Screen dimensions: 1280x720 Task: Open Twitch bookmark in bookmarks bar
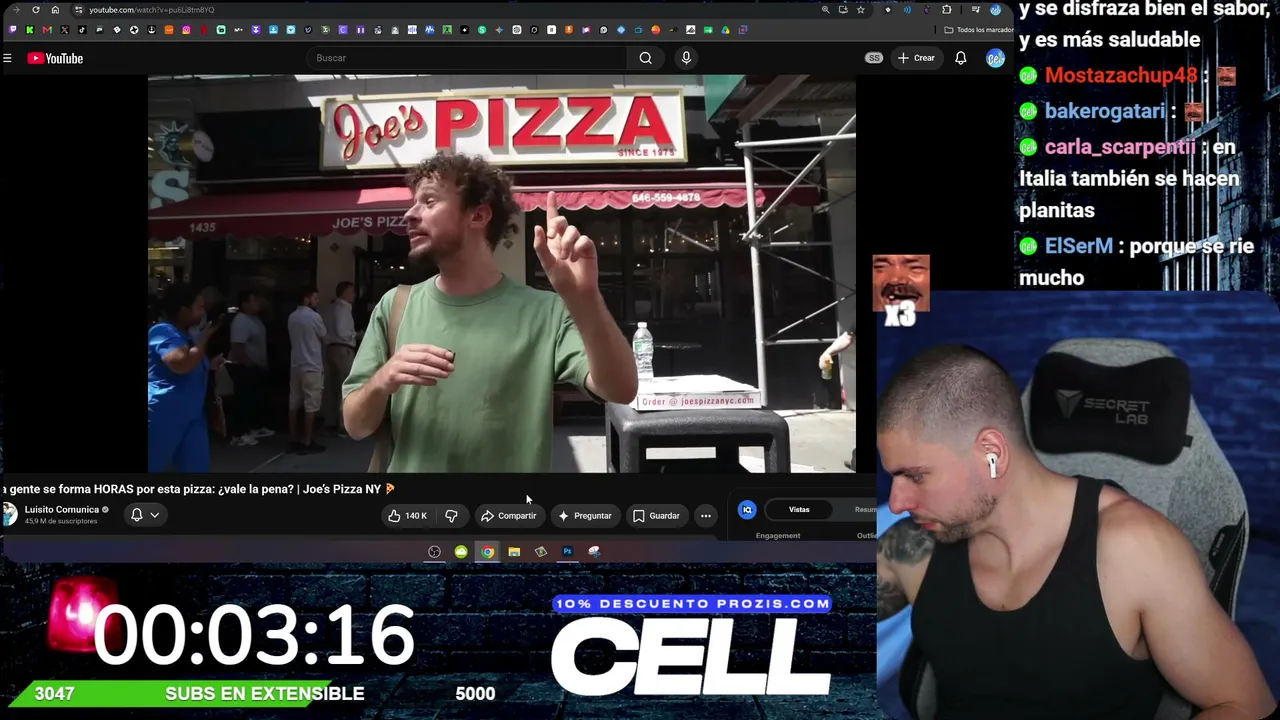13,30
